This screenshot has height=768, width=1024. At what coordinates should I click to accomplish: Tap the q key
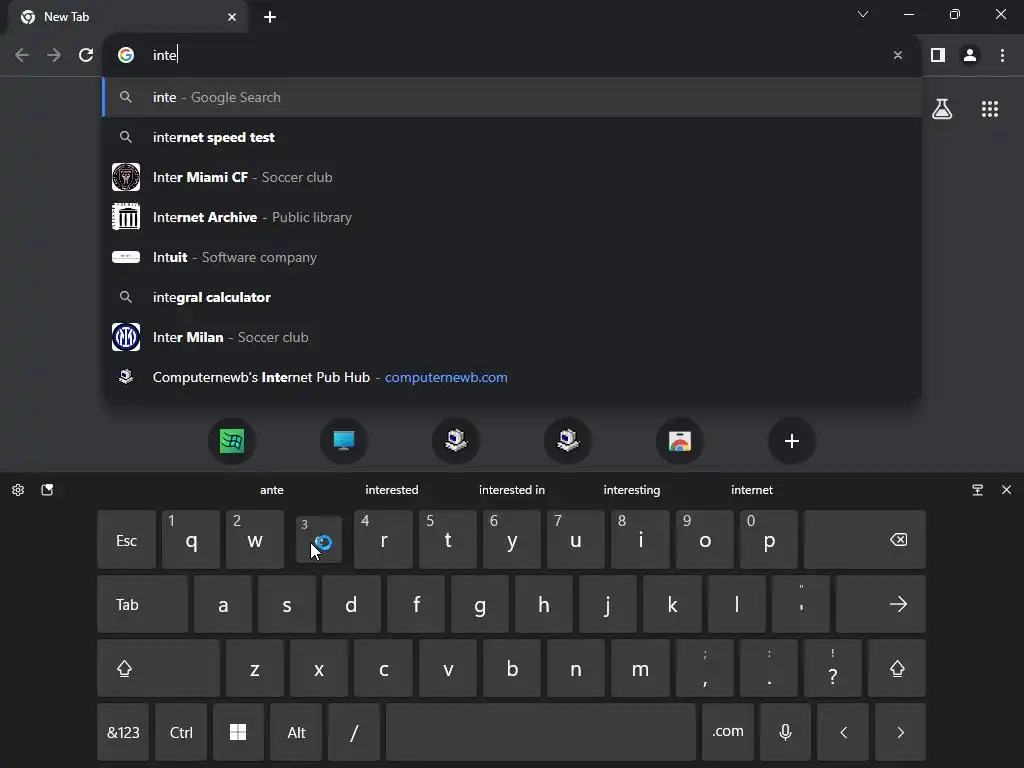(191, 540)
